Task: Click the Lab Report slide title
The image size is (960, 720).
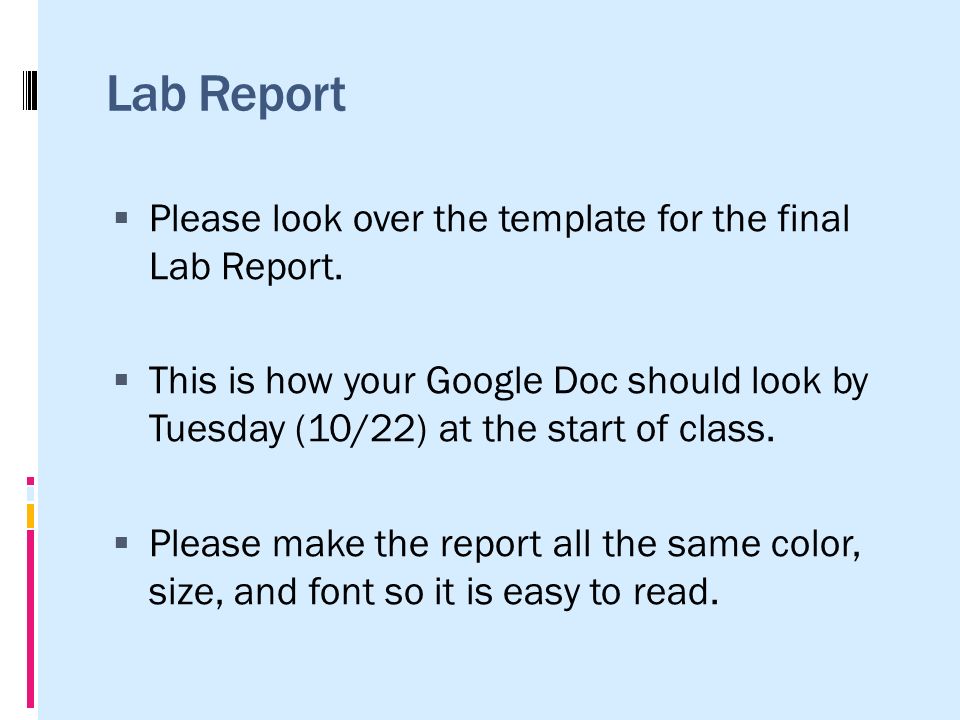Action: (226, 94)
